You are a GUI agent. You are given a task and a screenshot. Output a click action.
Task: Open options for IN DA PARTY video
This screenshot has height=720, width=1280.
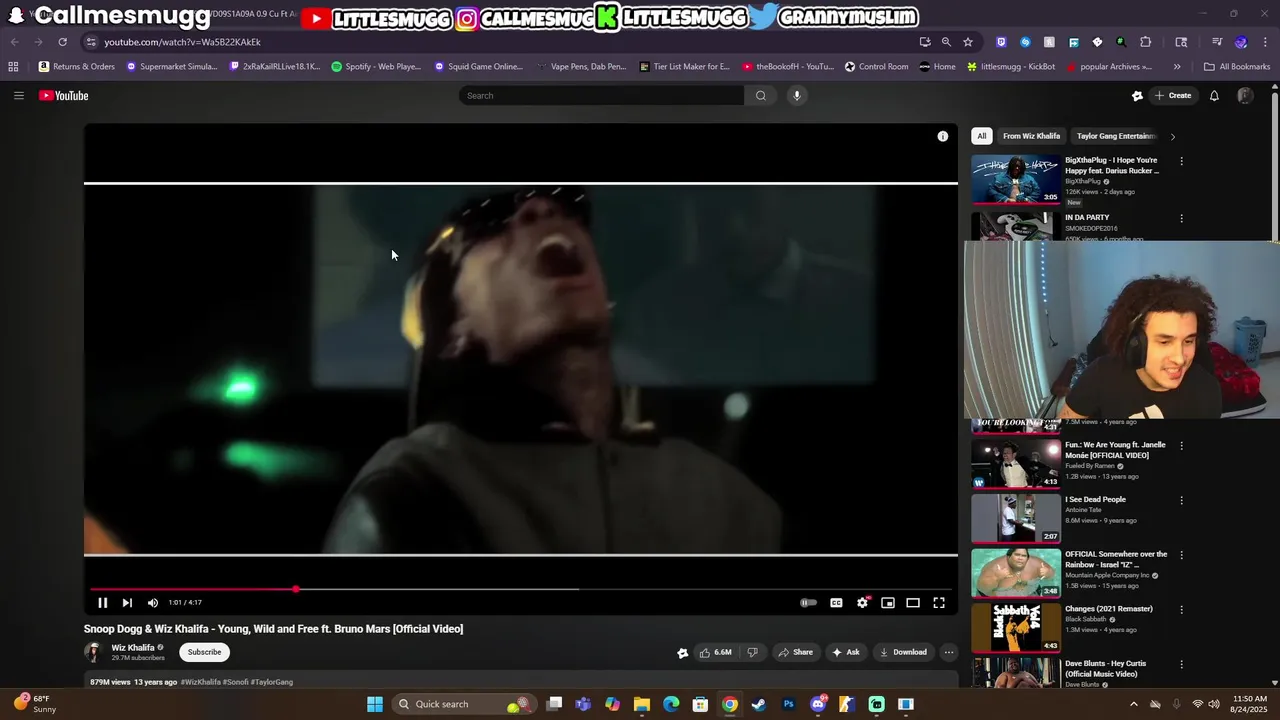pos(1181,218)
